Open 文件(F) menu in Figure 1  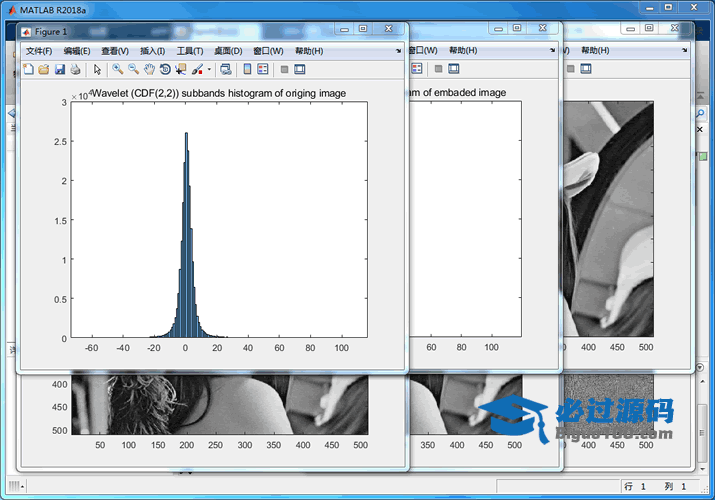(x=39, y=50)
